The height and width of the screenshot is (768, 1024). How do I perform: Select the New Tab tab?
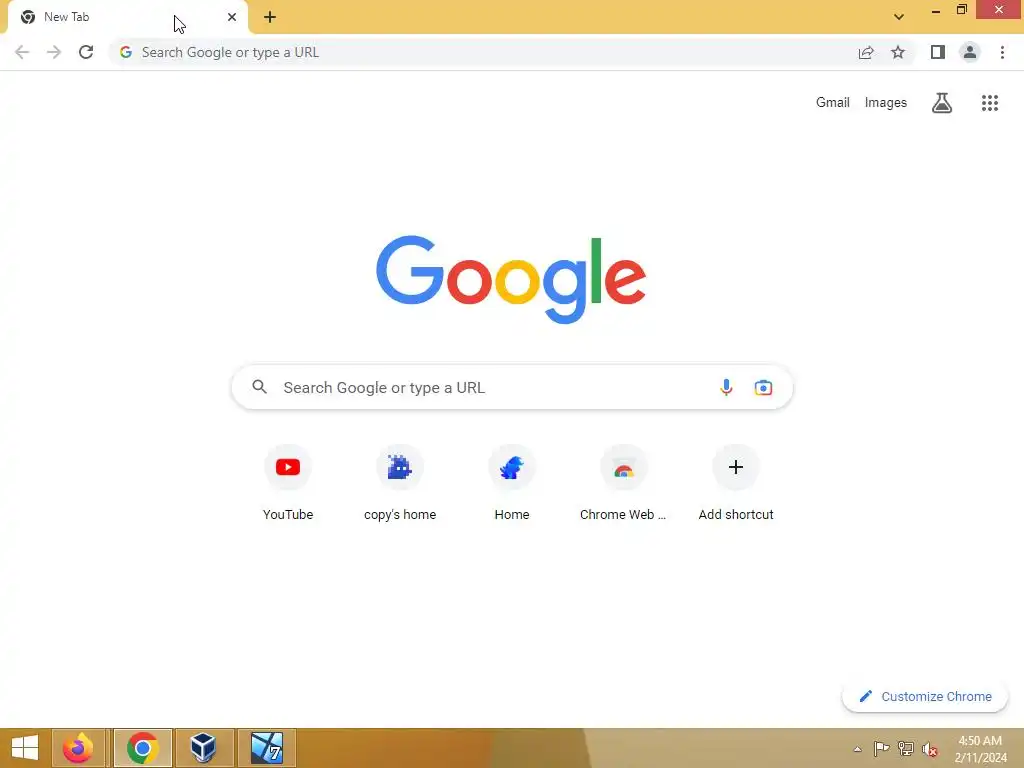[127, 18]
